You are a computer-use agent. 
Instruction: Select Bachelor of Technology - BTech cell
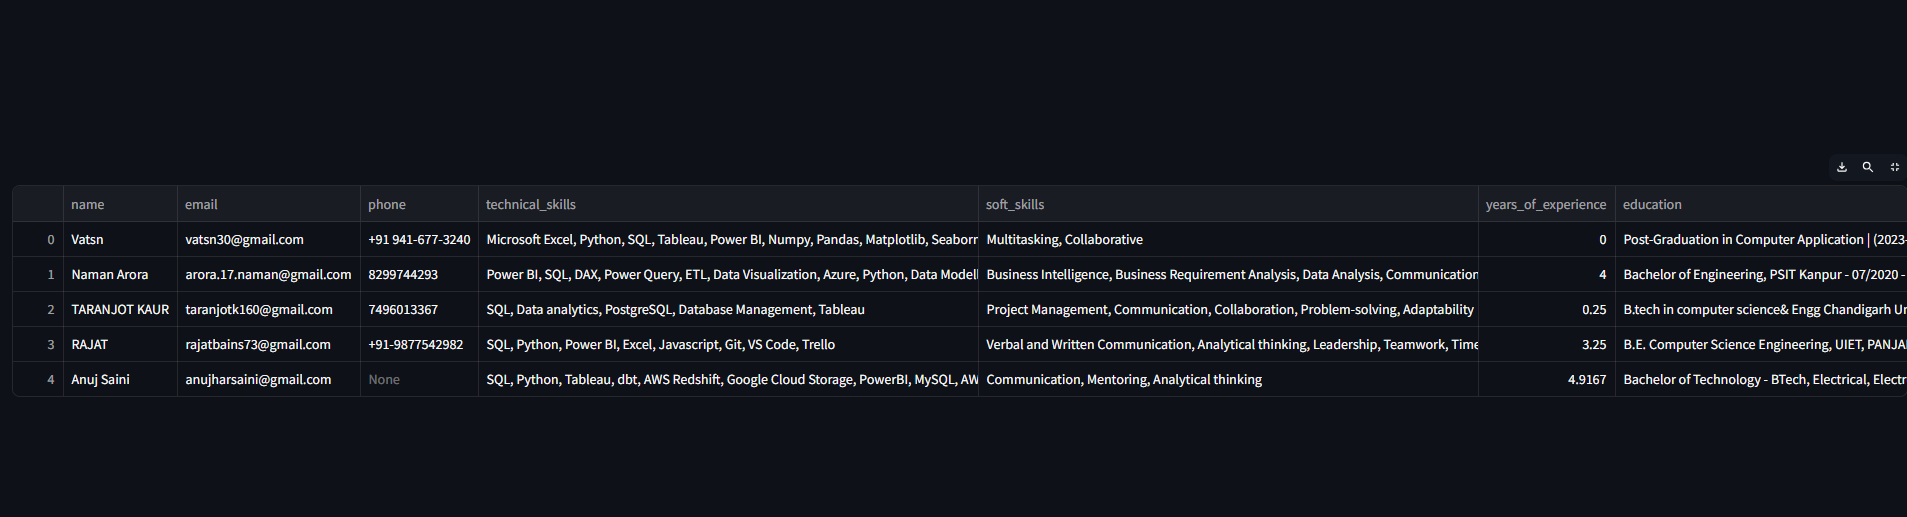(x=1761, y=379)
